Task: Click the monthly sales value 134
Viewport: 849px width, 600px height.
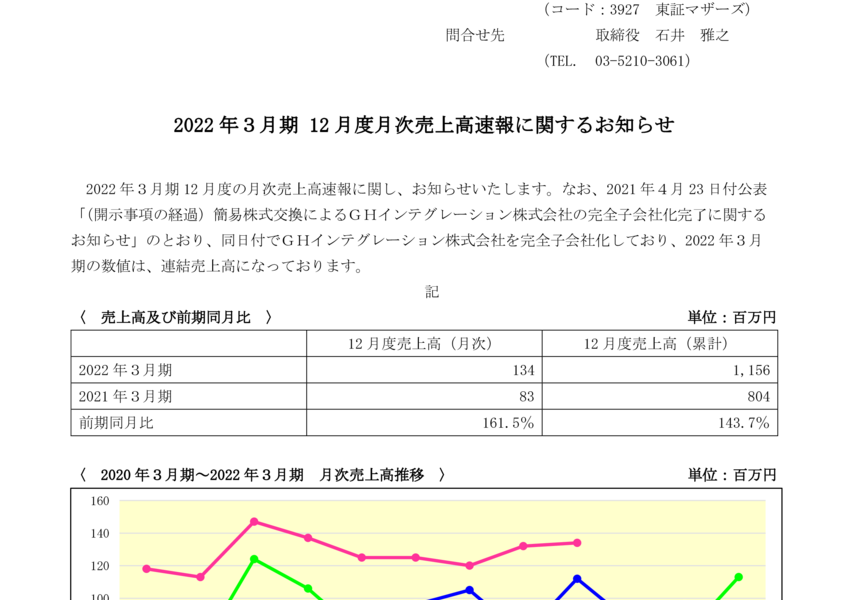Action: 523,370
